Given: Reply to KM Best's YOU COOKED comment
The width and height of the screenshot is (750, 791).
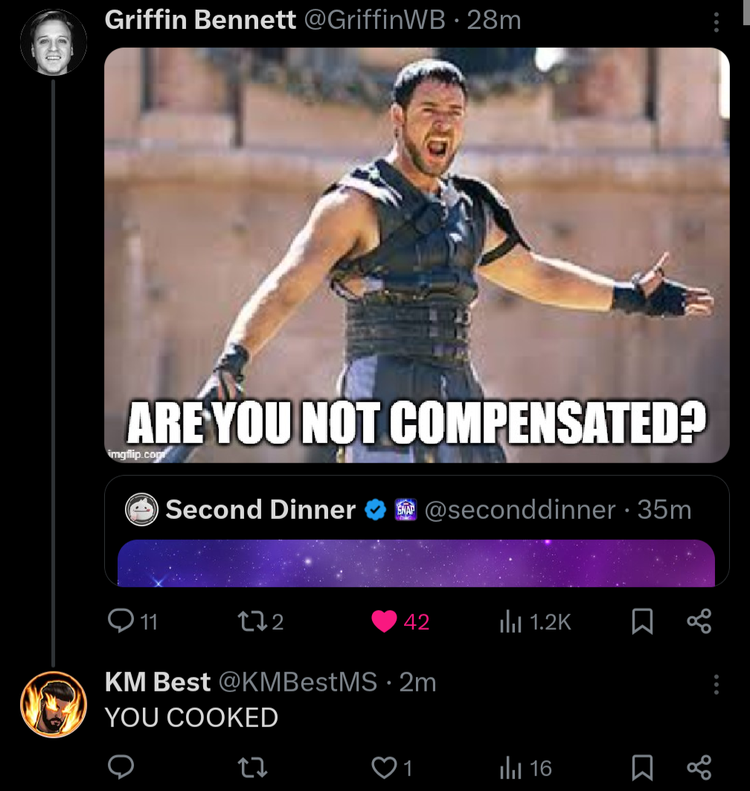Looking at the screenshot, I should tap(121, 767).
